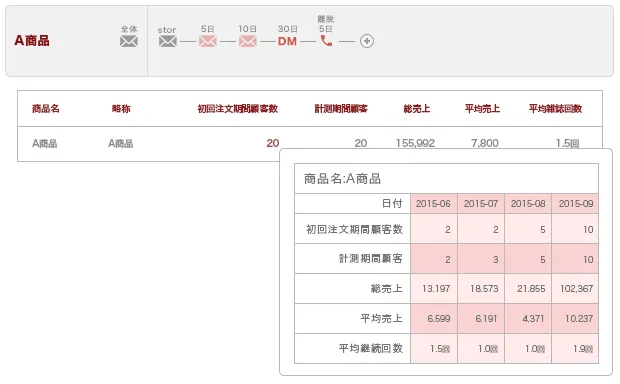Click the 2015-07 date column header

481,204
